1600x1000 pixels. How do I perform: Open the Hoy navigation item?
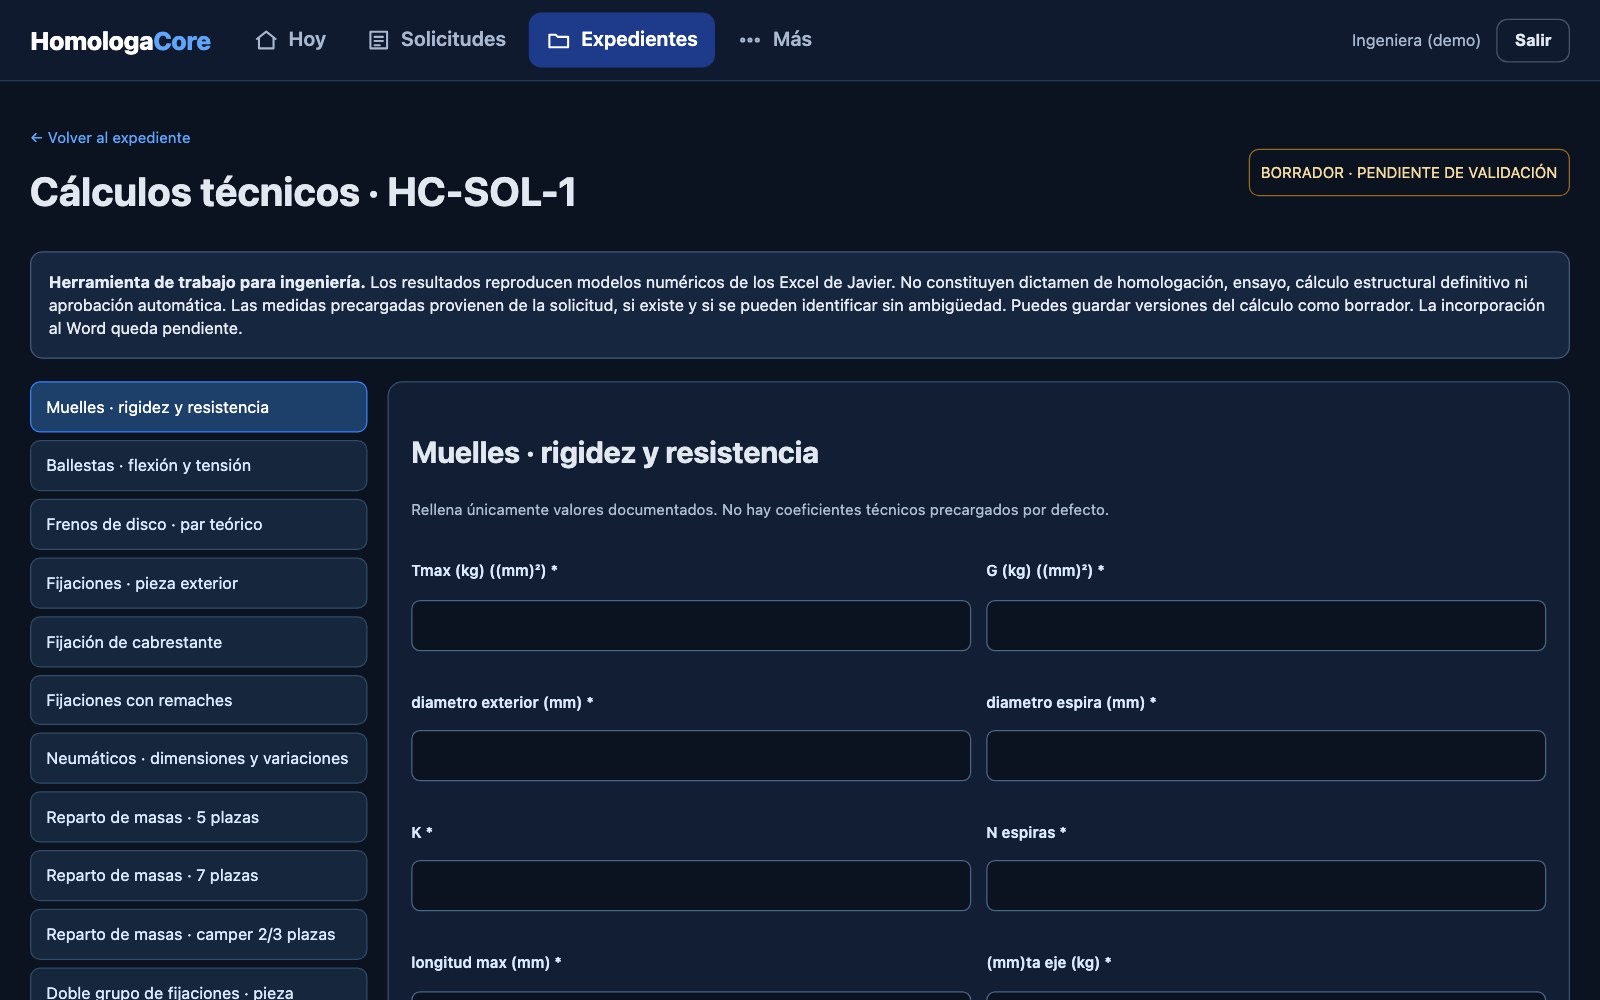point(291,40)
